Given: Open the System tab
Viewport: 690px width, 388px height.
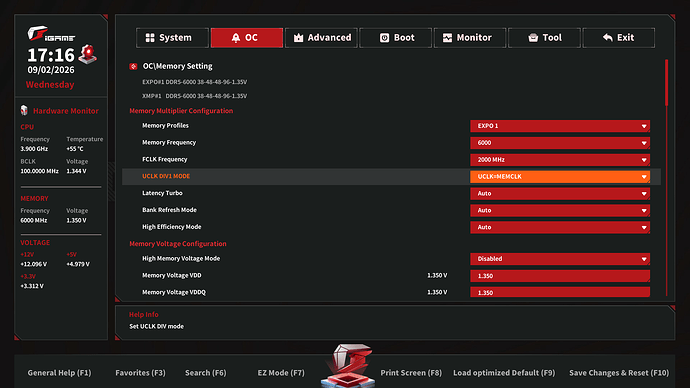Looking at the screenshot, I should [x=172, y=38].
